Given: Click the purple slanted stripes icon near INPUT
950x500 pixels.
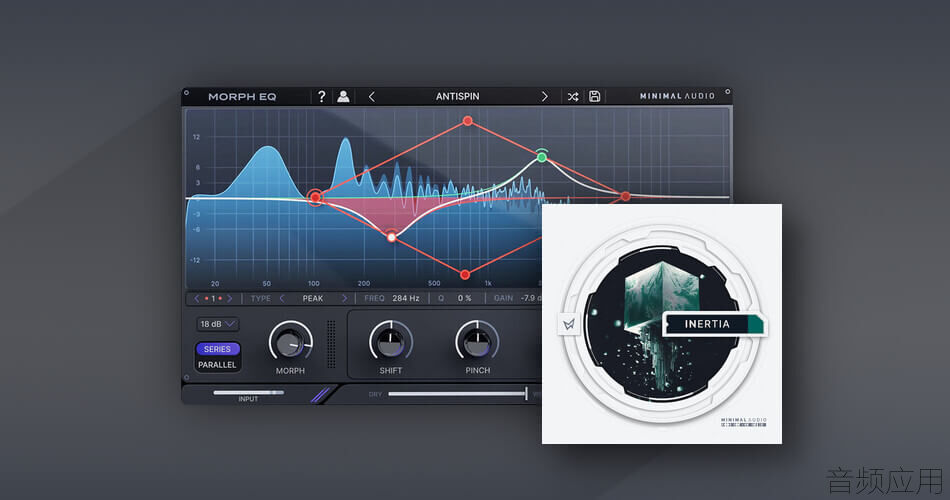Looking at the screenshot, I should tap(320, 395).
